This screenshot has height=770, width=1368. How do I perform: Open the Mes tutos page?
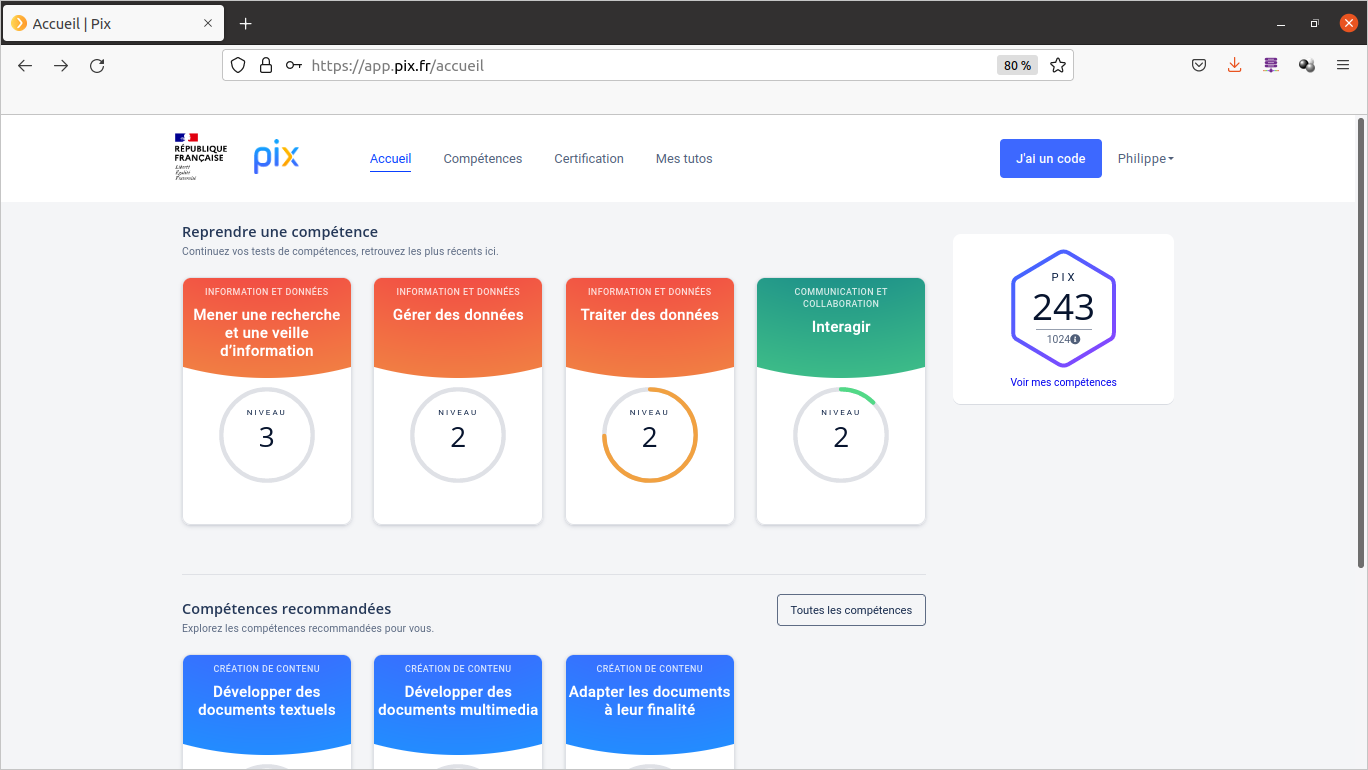click(684, 159)
